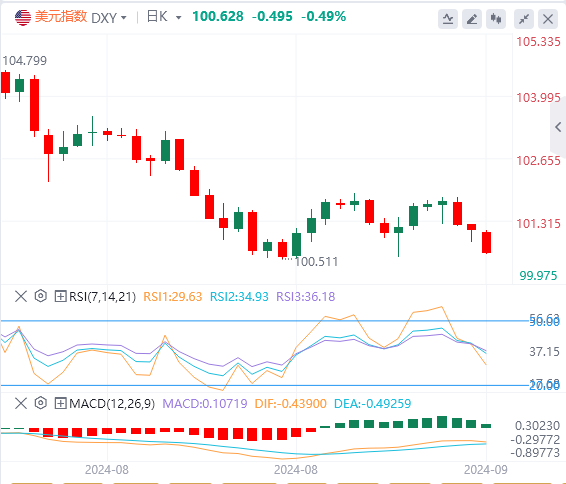Click the 103.995 price axis label
Viewport: 566px width, 484px height.
pos(538,98)
